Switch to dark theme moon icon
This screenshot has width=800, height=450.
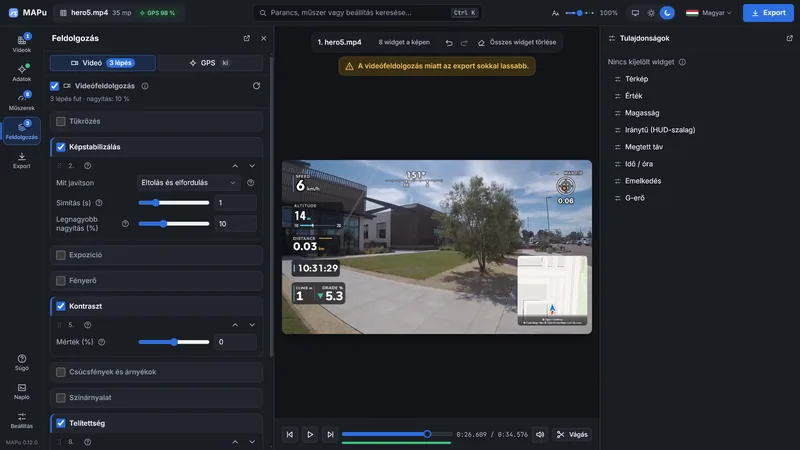[x=667, y=13]
